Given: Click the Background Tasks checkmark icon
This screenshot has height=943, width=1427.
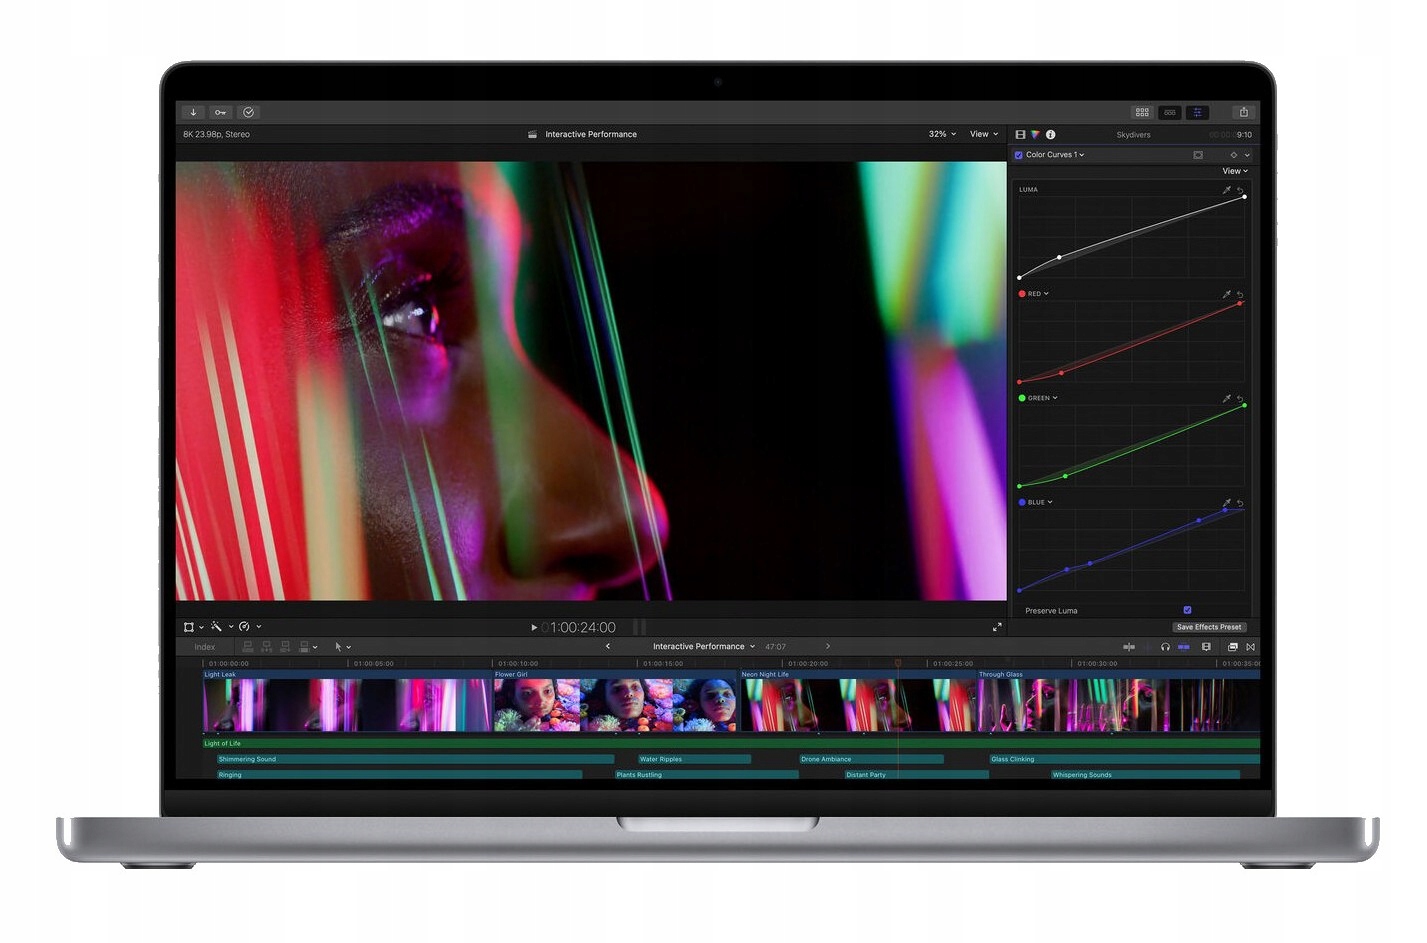Looking at the screenshot, I should tap(248, 112).
